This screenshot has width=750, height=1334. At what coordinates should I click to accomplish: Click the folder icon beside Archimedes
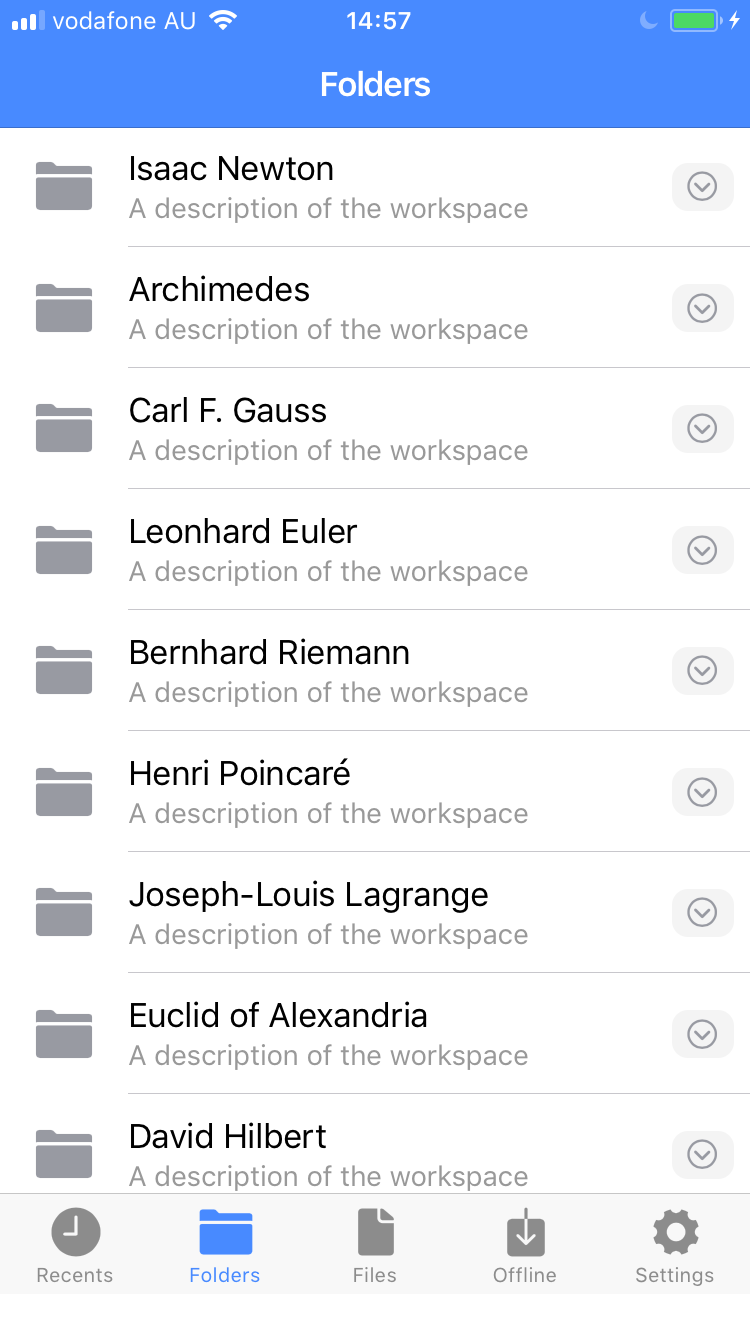pyautogui.click(x=63, y=307)
